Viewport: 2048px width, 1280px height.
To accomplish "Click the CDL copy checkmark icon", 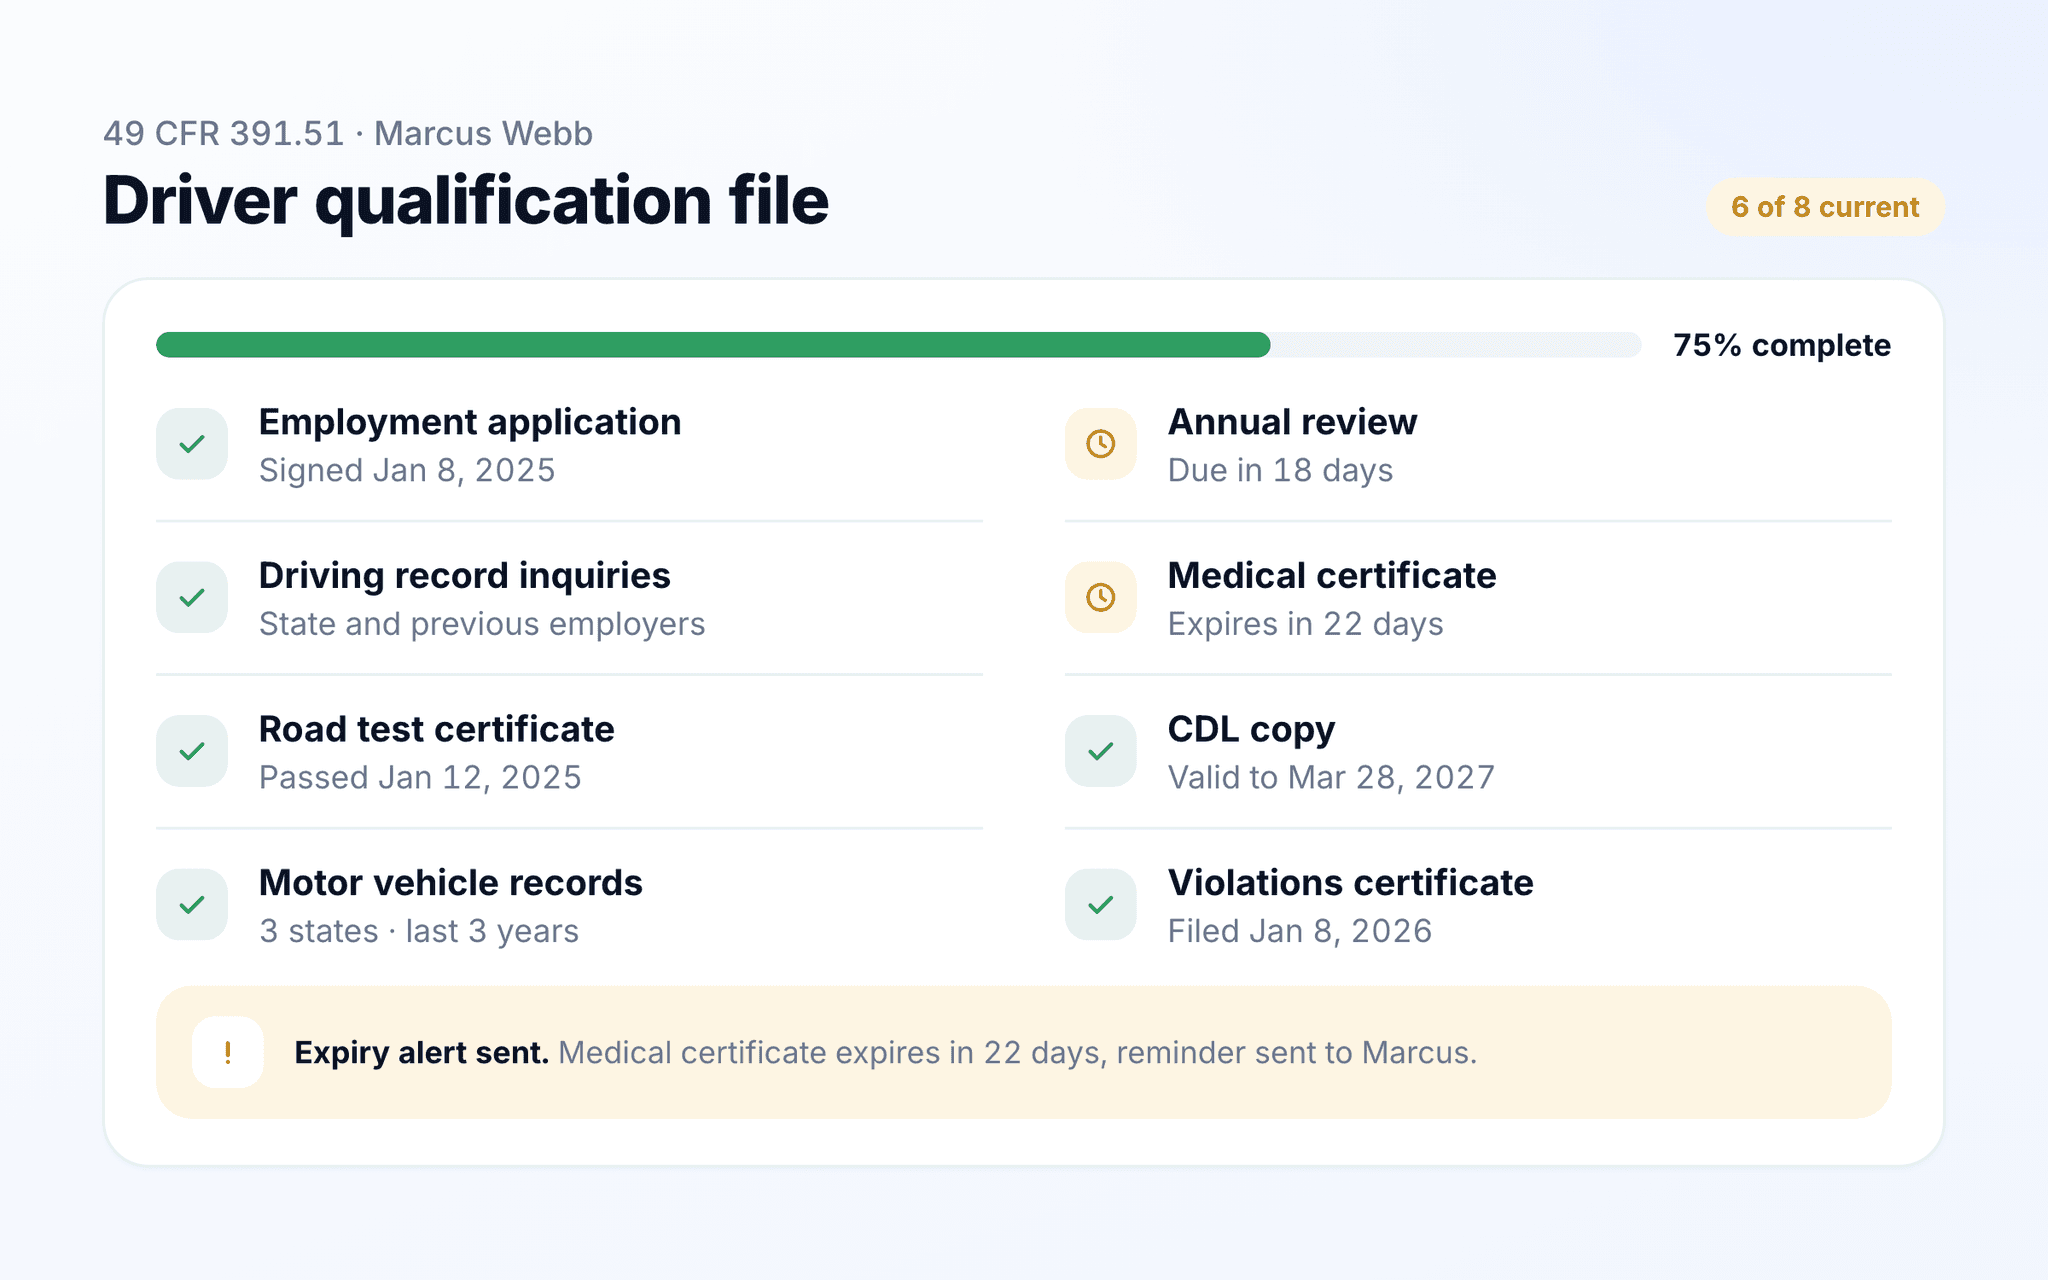I will pyautogui.click(x=1101, y=751).
